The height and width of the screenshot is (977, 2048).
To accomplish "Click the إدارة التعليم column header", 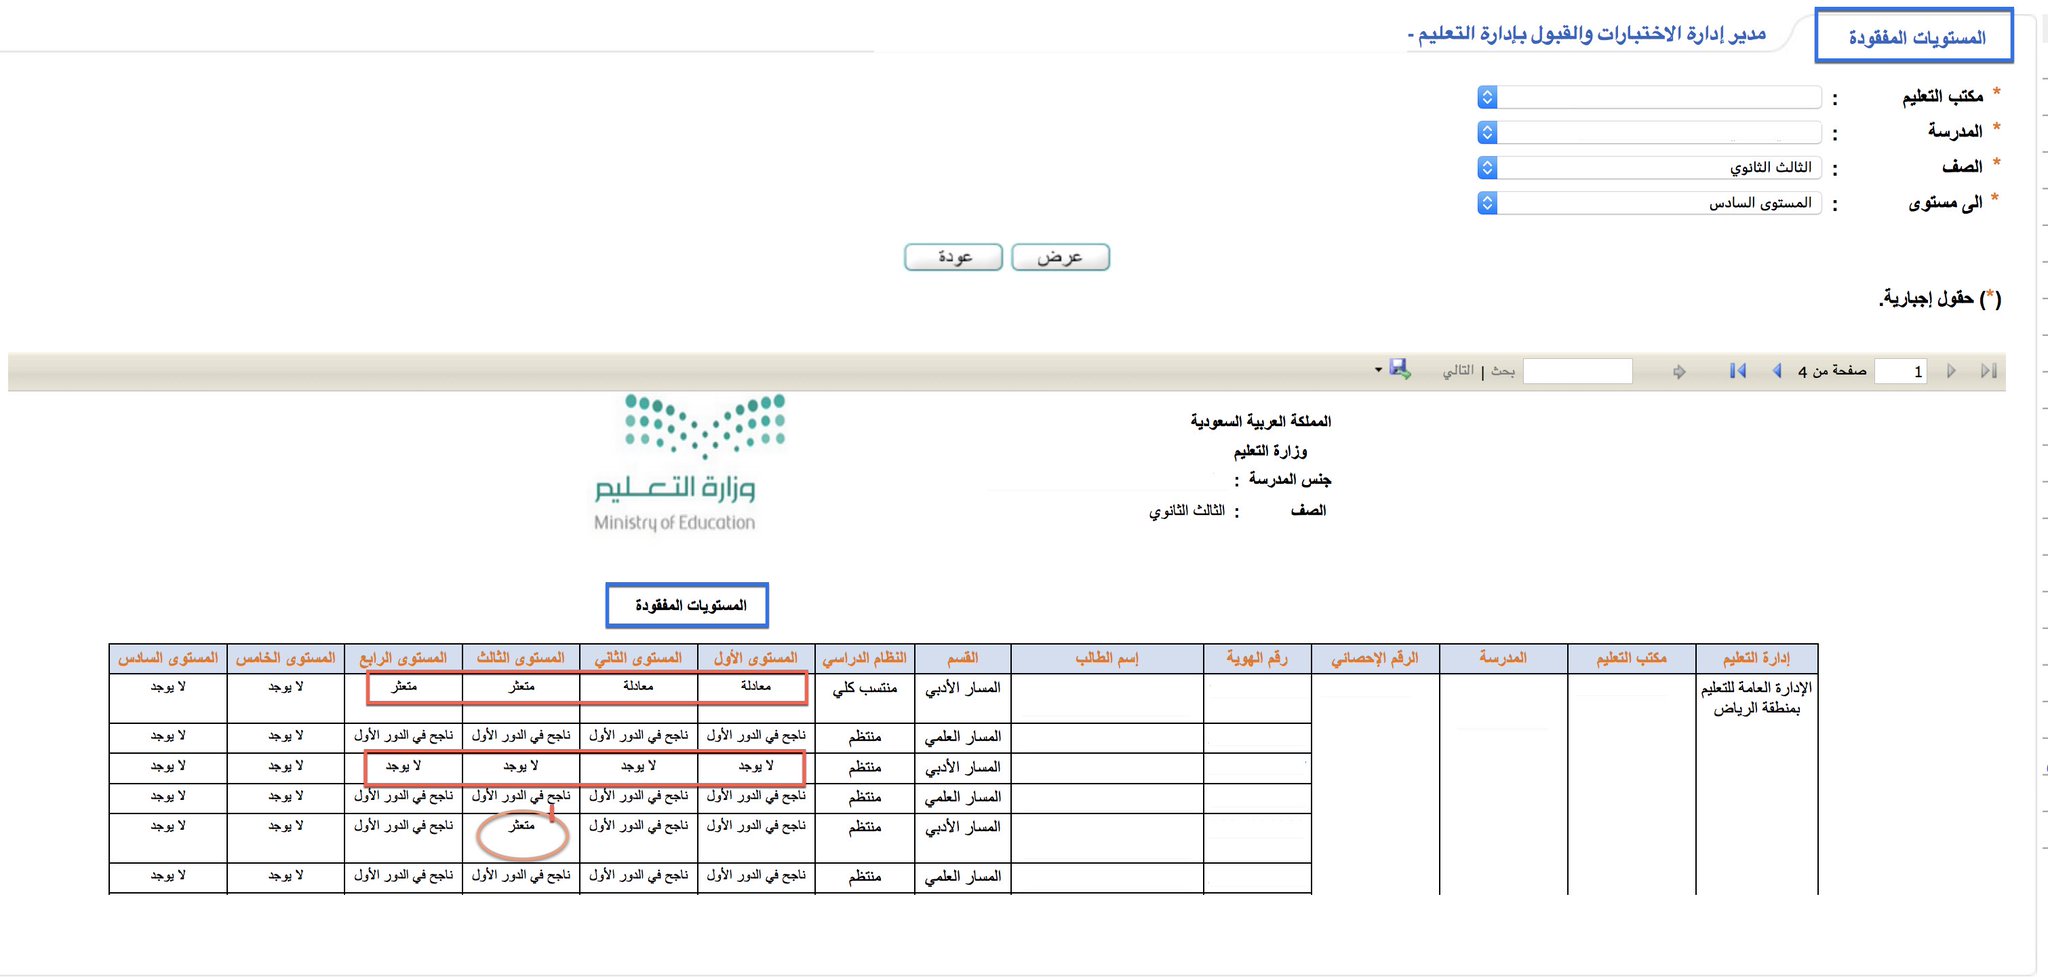I will [x=1757, y=659].
